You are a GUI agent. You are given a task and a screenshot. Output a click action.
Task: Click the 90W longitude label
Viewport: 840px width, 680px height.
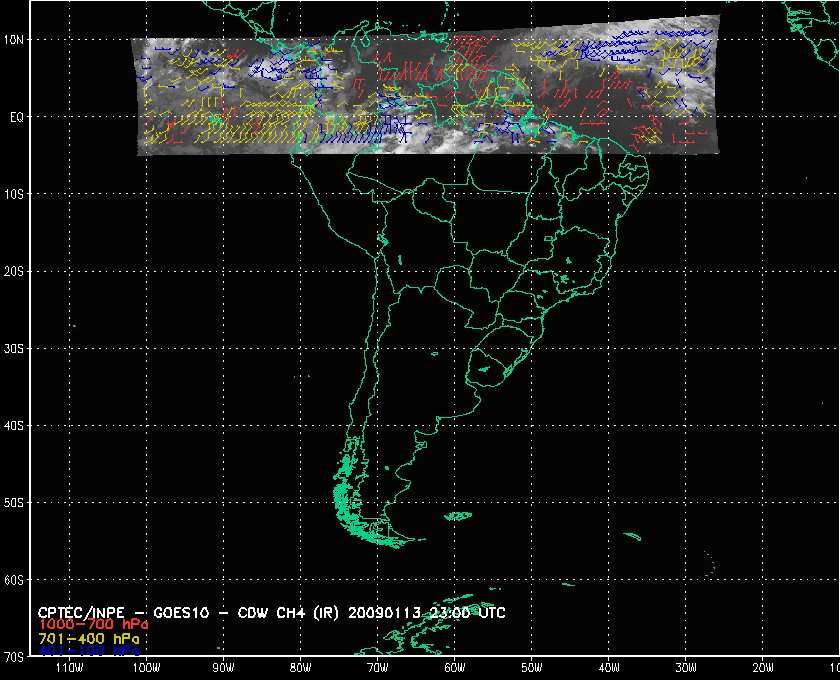pyautogui.click(x=223, y=668)
